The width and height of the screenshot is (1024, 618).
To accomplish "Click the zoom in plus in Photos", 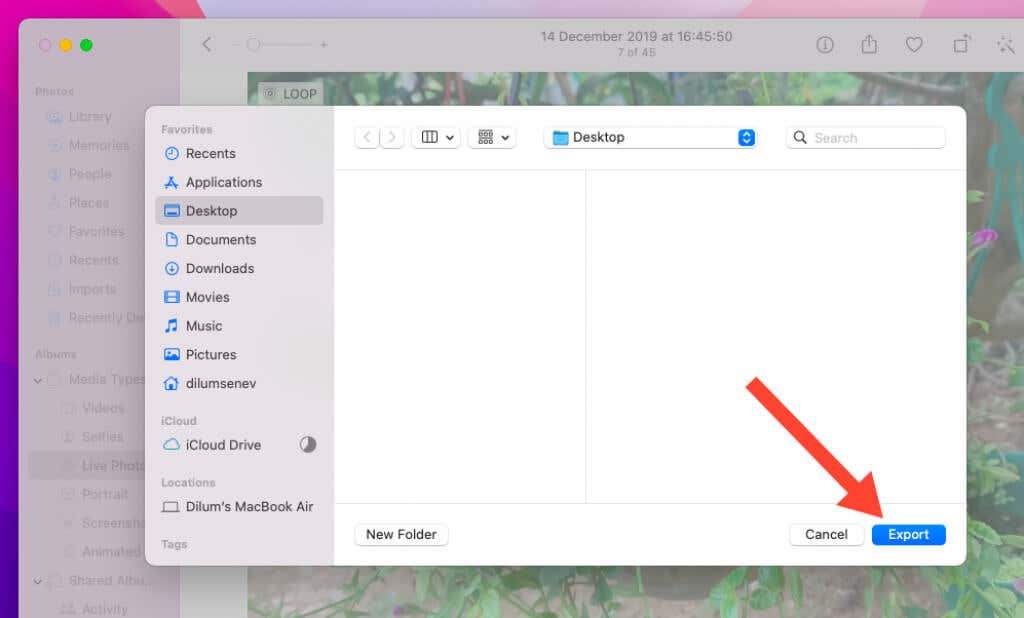I will 323,44.
